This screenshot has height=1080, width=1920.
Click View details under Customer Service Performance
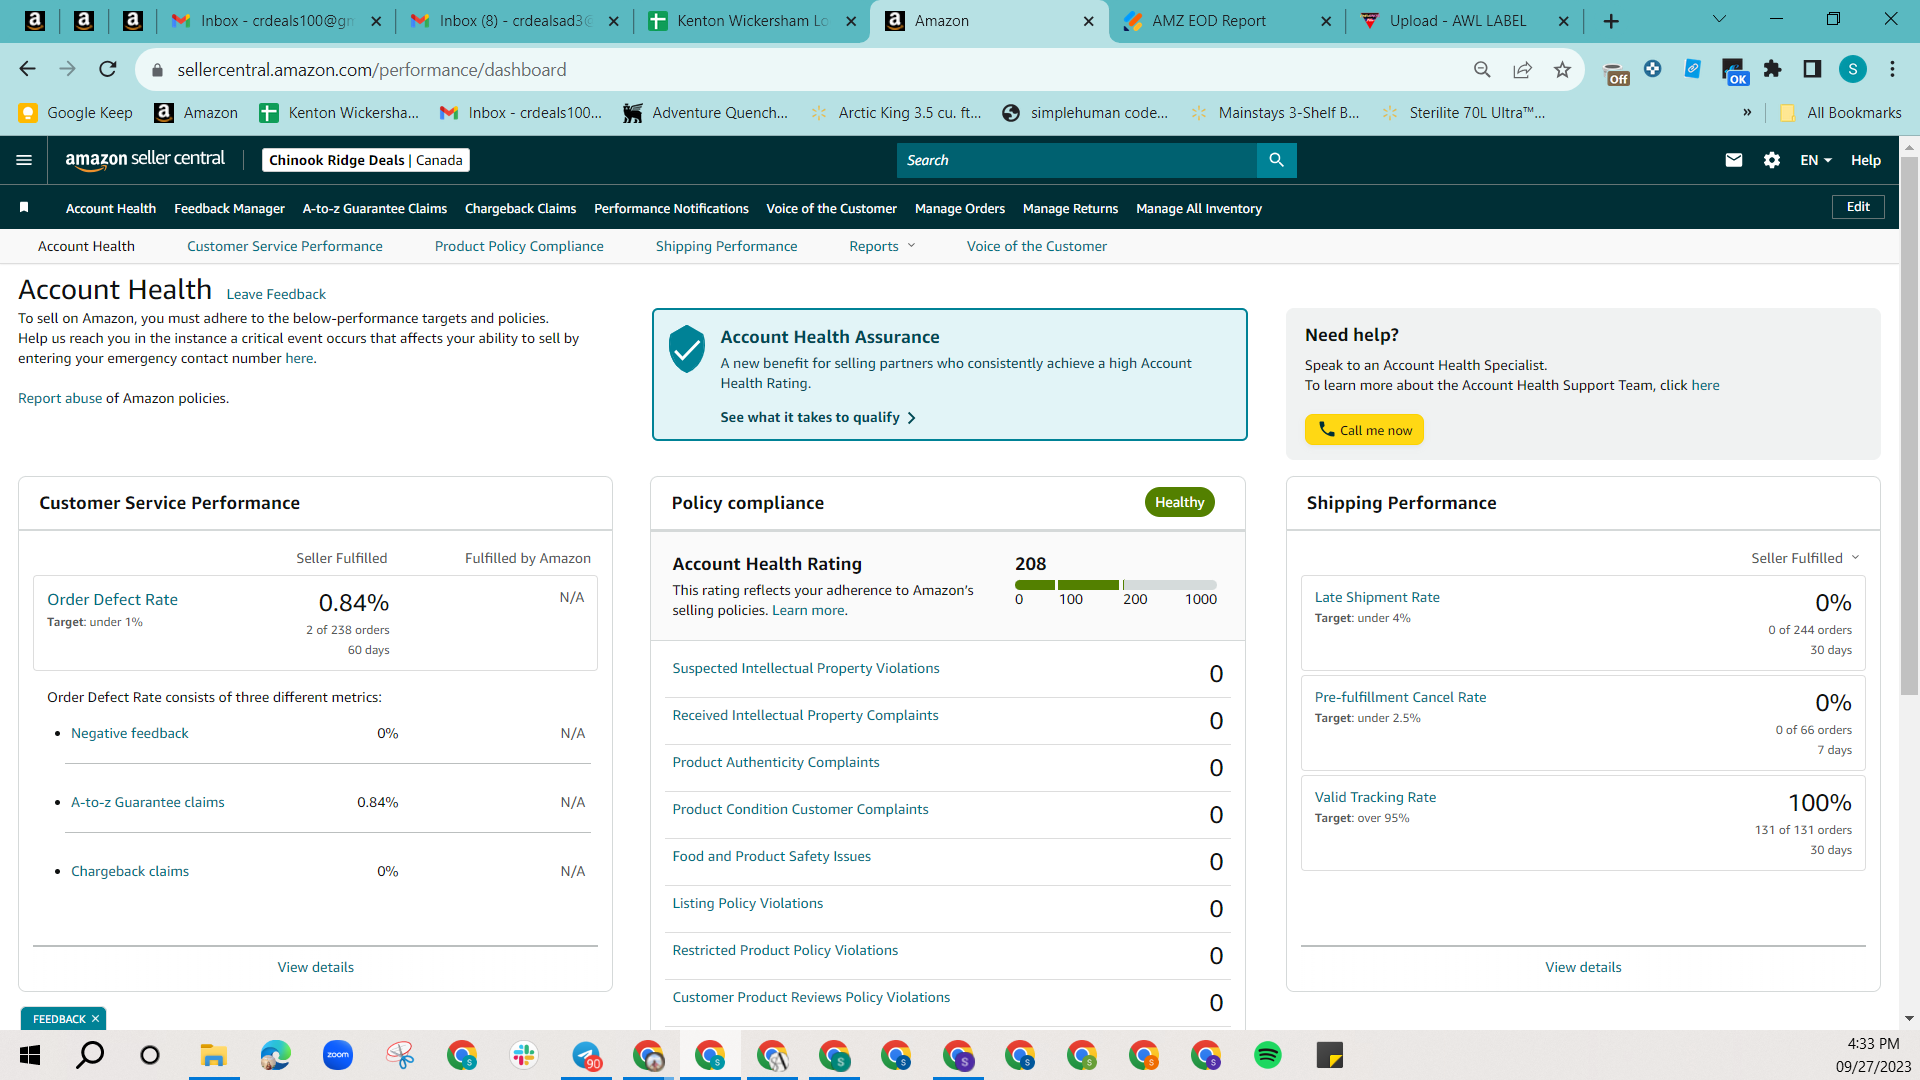tap(316, 967)
